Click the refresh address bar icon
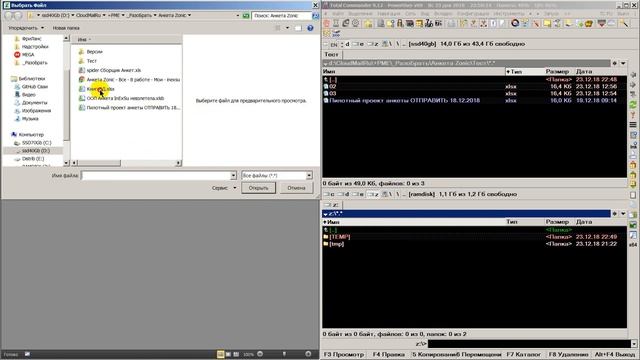Screen dimensions: 640x360 pyautogui.click(x=246, y=16)
